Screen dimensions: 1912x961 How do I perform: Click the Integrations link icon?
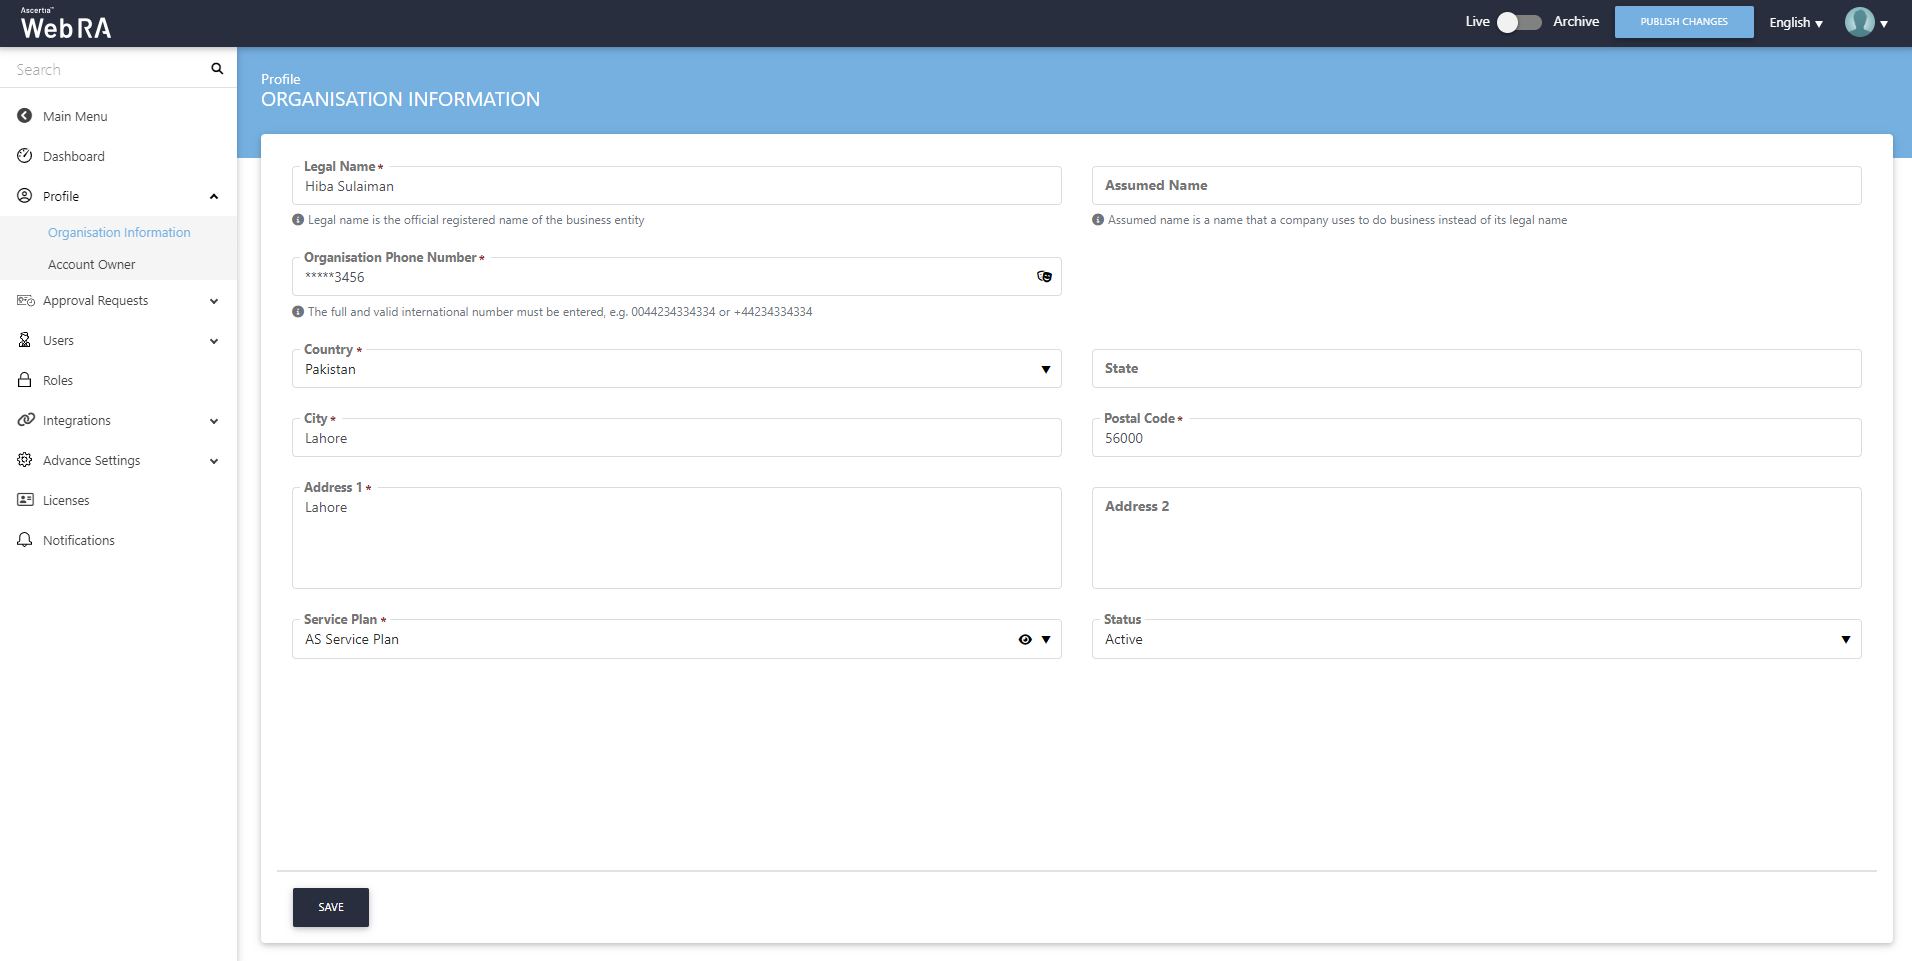[25, 420]
